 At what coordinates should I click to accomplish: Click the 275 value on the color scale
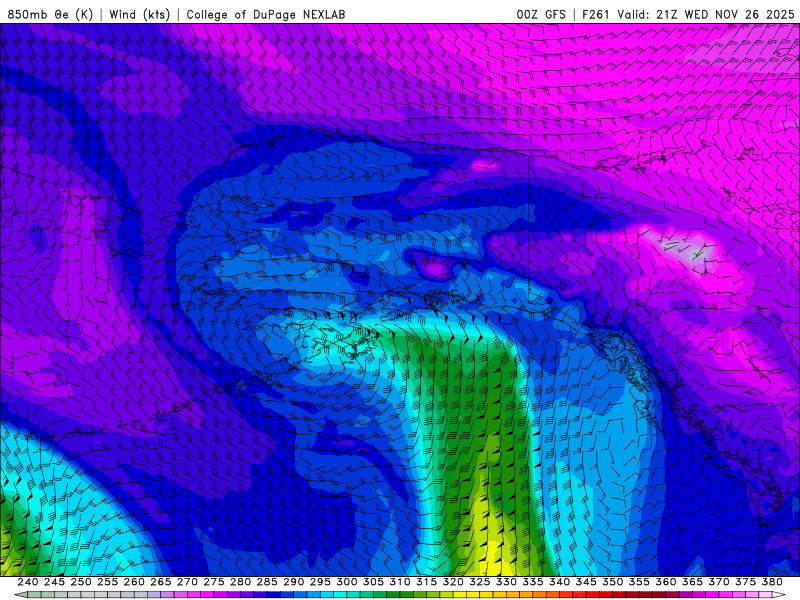tap(214, 582)
